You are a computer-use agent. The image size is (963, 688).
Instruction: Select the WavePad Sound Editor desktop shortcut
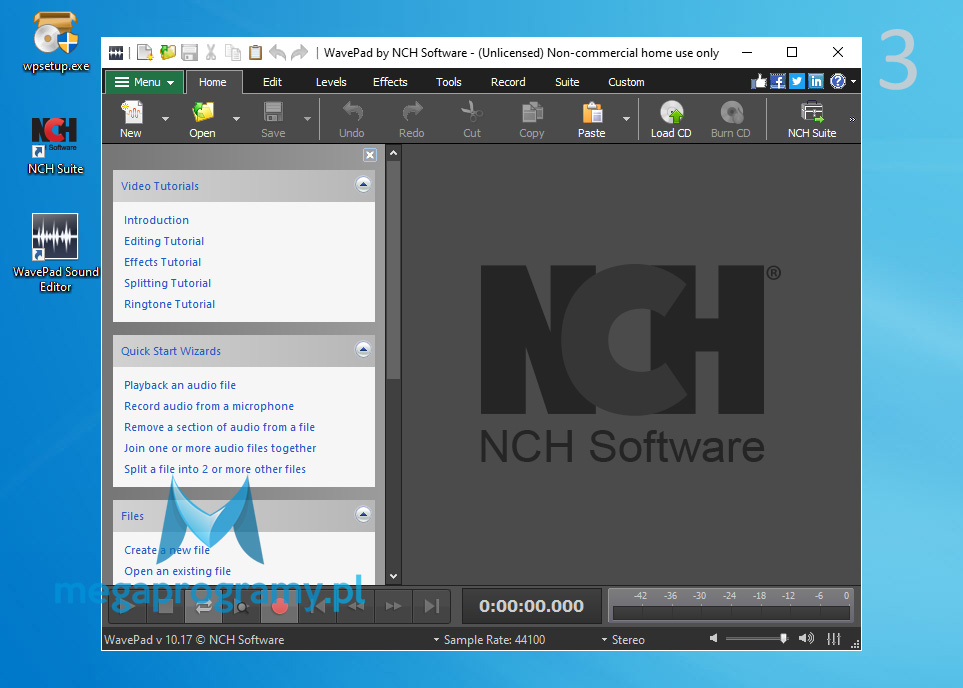point(55,253)
